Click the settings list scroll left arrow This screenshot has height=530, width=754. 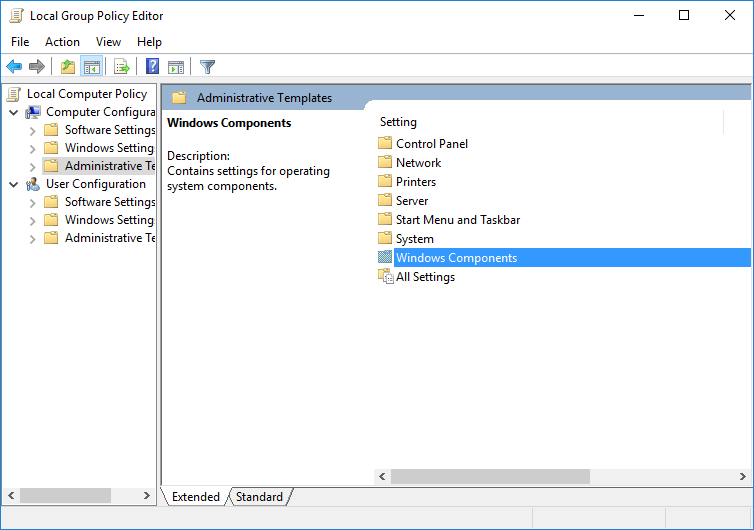pyautogui.click(x=382, y=477)
